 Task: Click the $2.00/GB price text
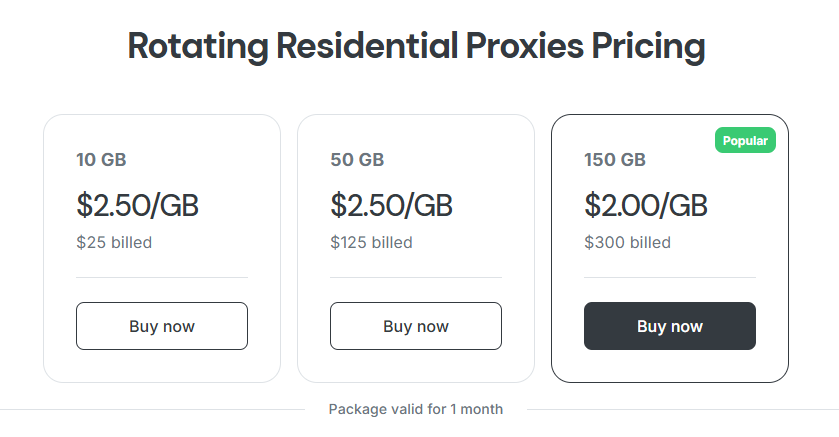646,206
